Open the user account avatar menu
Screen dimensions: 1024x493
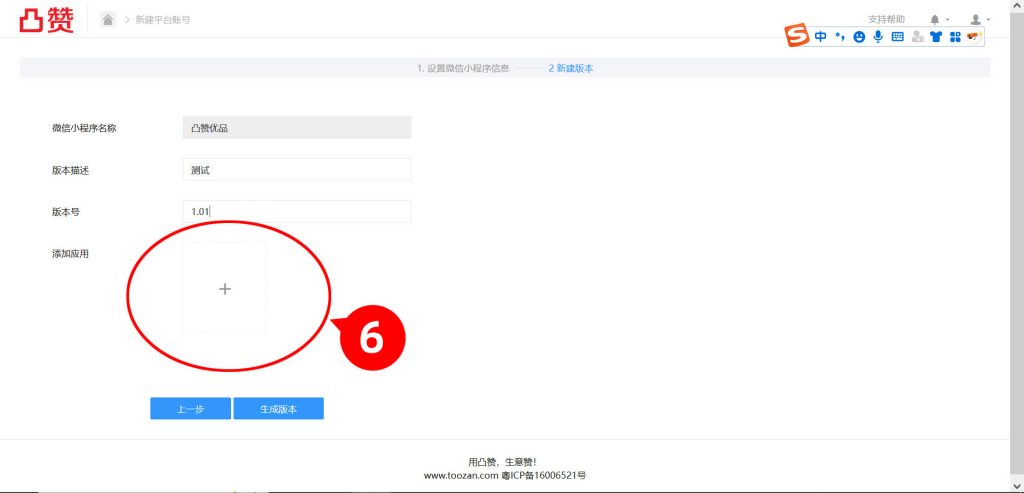[976, 20]
